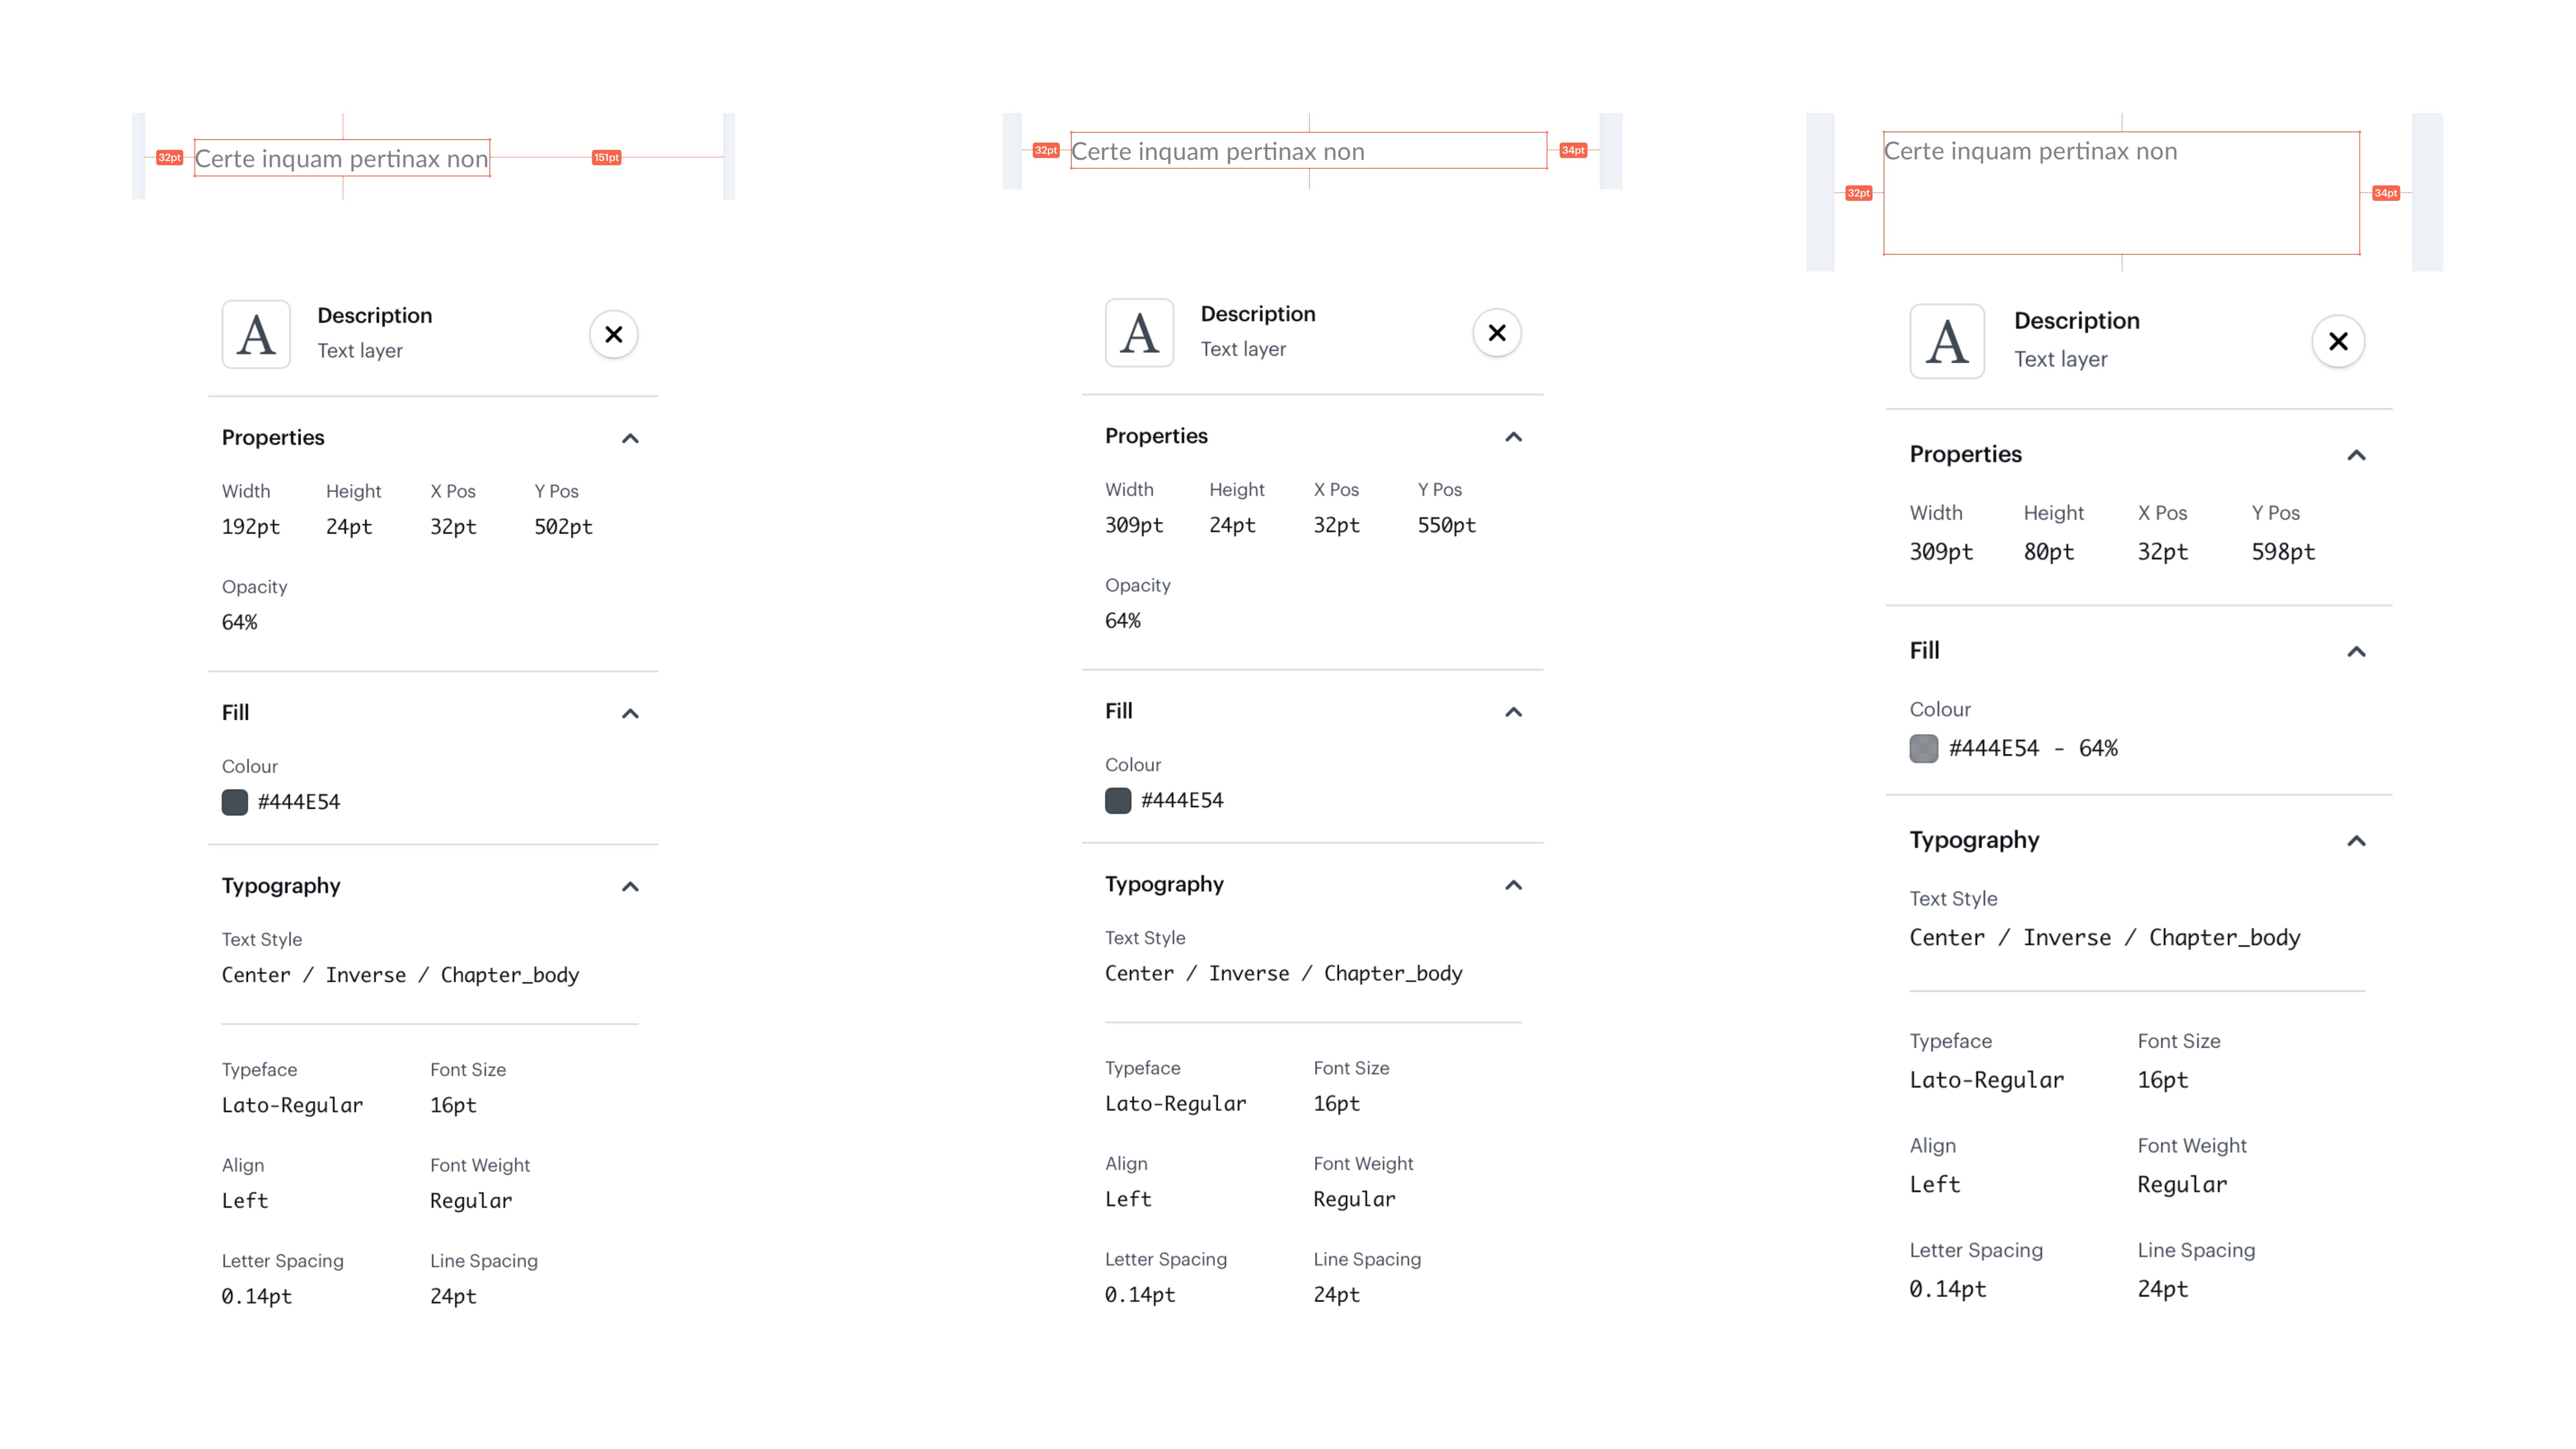This screenshot has width=2576, height=1449.
Task: Click the 32pt marker left of the 192pt box
Action: (169, 157)
